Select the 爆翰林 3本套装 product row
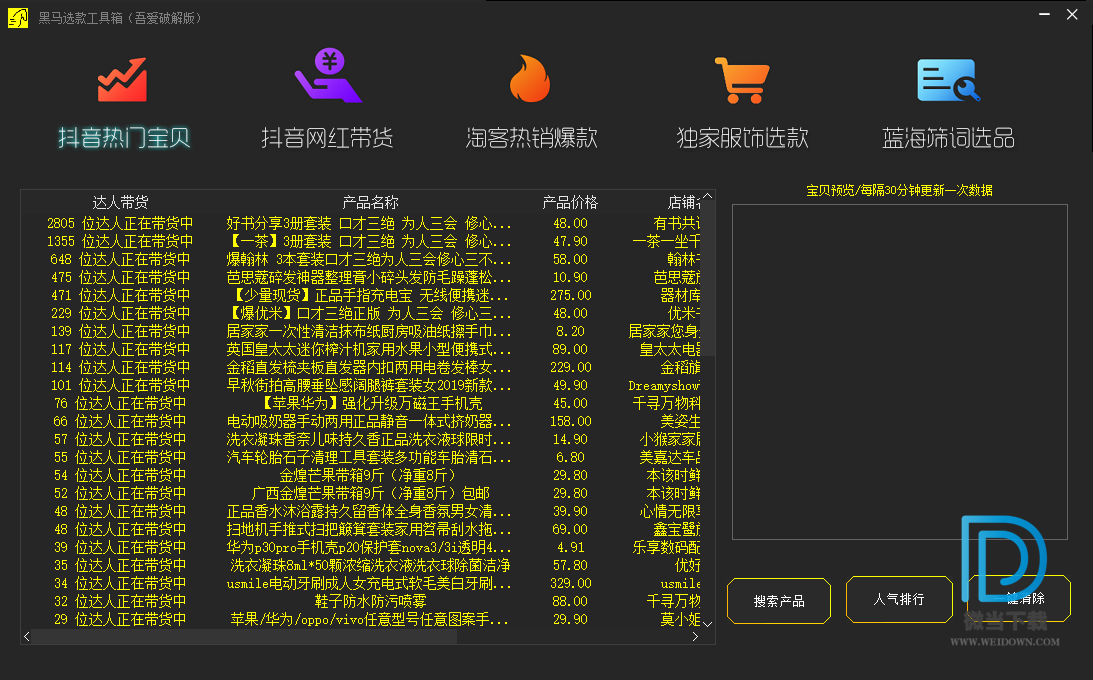 360,259
